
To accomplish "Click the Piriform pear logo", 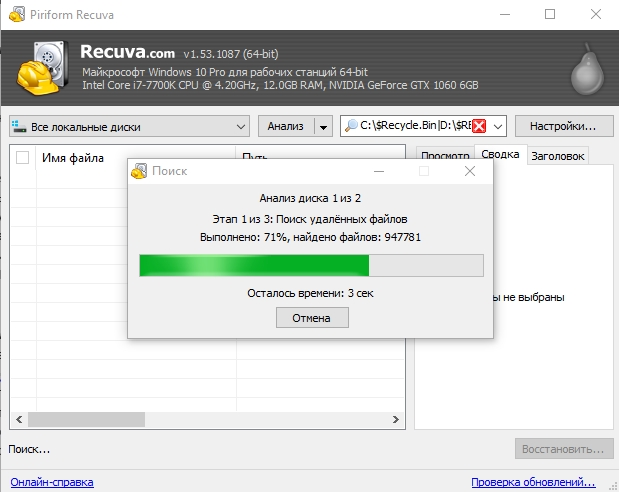I will coord(587,69).
